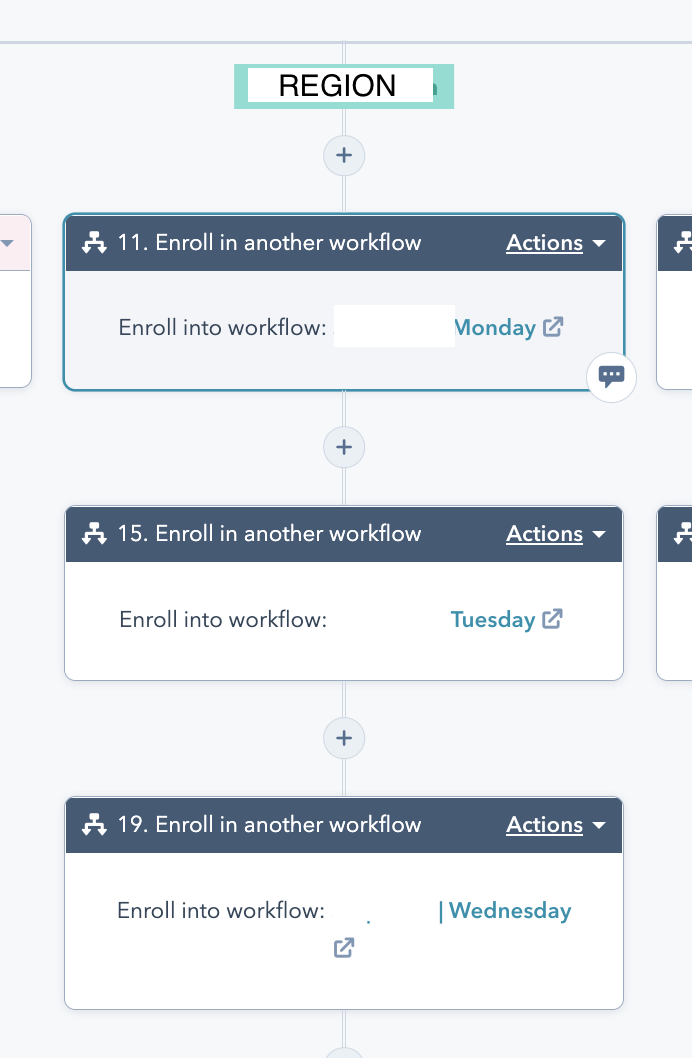Click the plus button between actions 11 and 15
This screenshot has width=692, height=1058.
pos(343,447)
